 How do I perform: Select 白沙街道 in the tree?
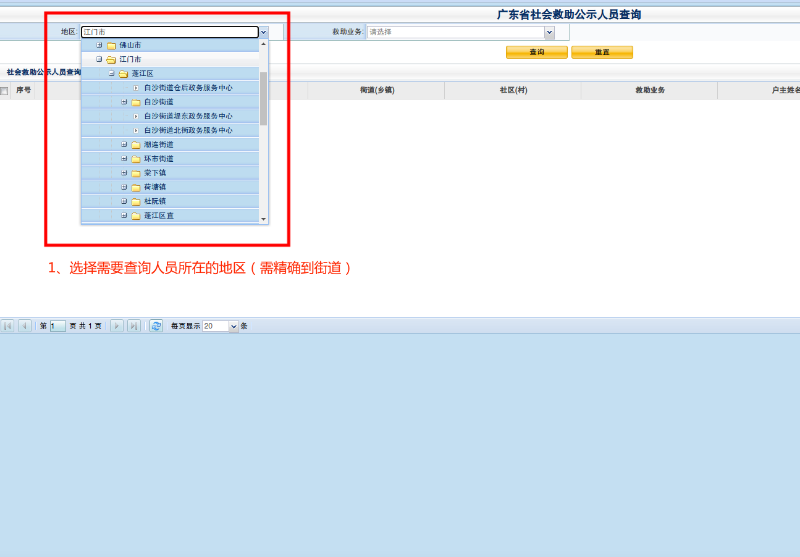click(x=159, y=102)
